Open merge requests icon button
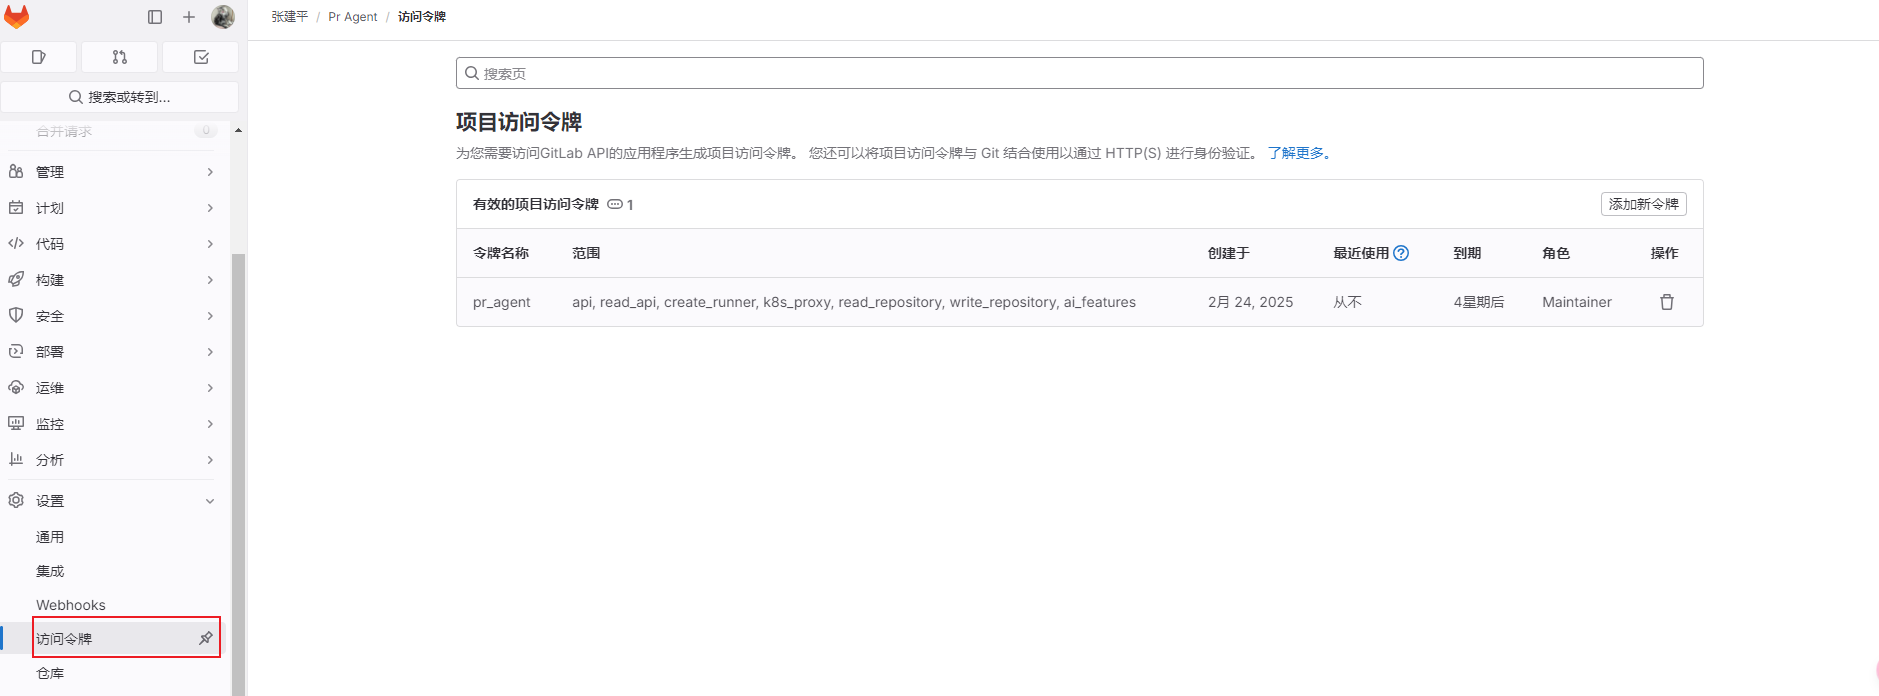The image size is (1879, 696). (x=120, y=57)
